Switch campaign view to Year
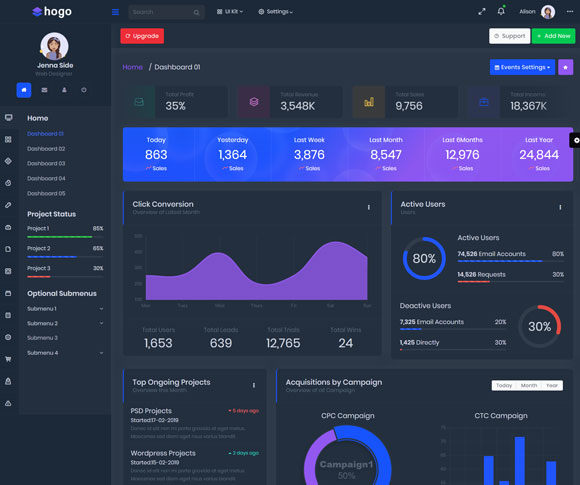This screenshot has height=485, width=580. (552, 385)
